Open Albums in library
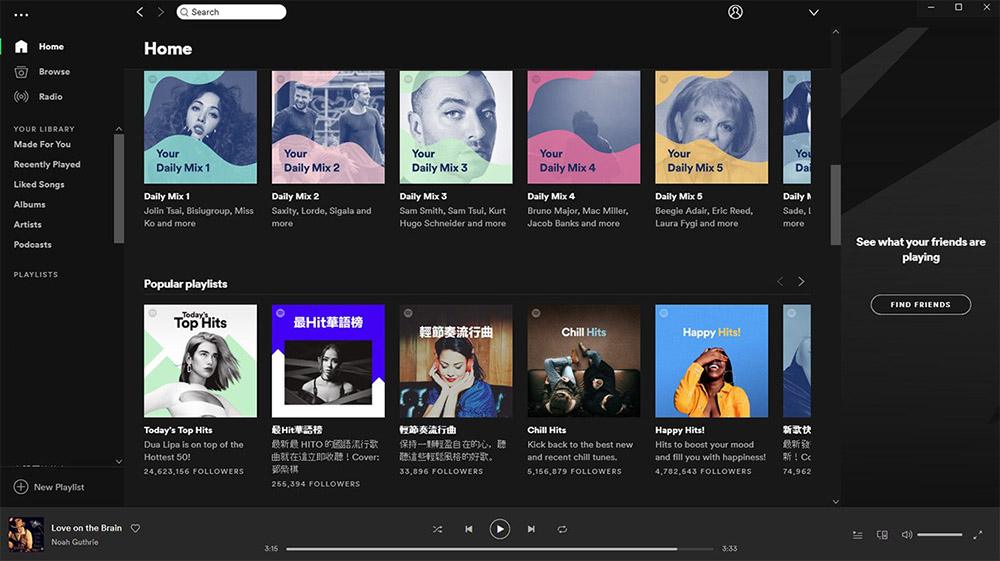This screenshot has height=561, width=1000. click(29, 205)
